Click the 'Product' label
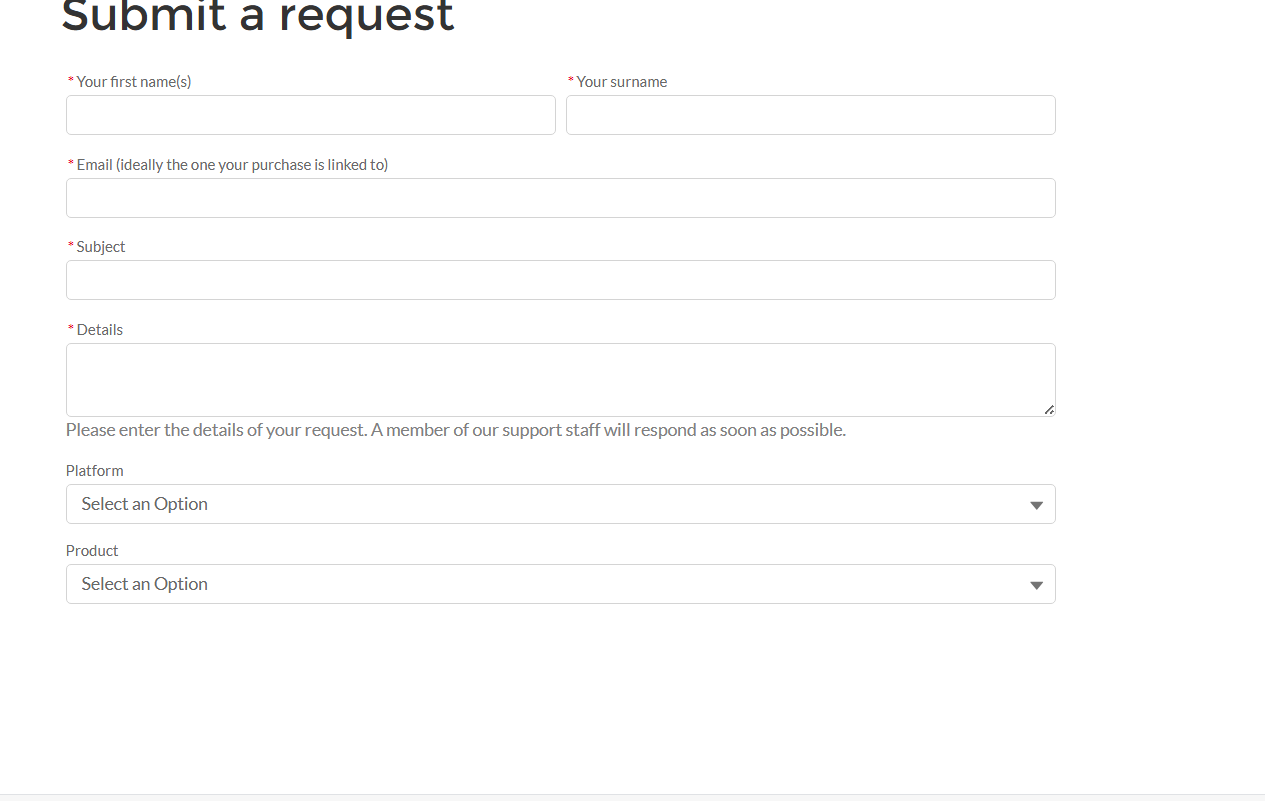The image size is (1265, 801). coord(92,551)
